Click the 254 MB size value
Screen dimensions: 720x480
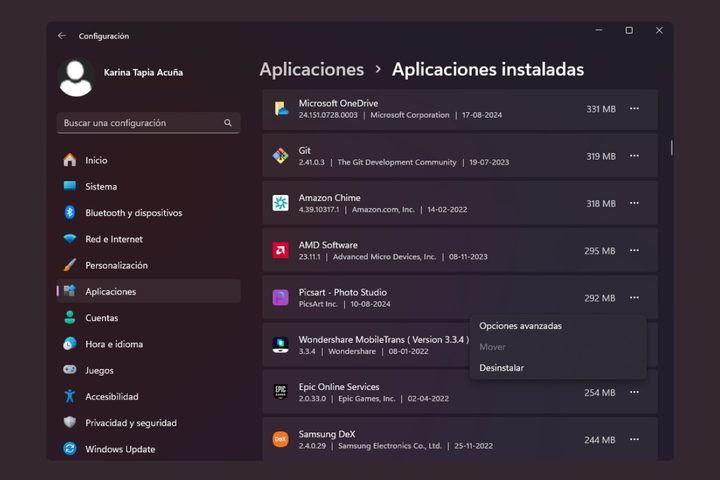(x=600, y=392)
